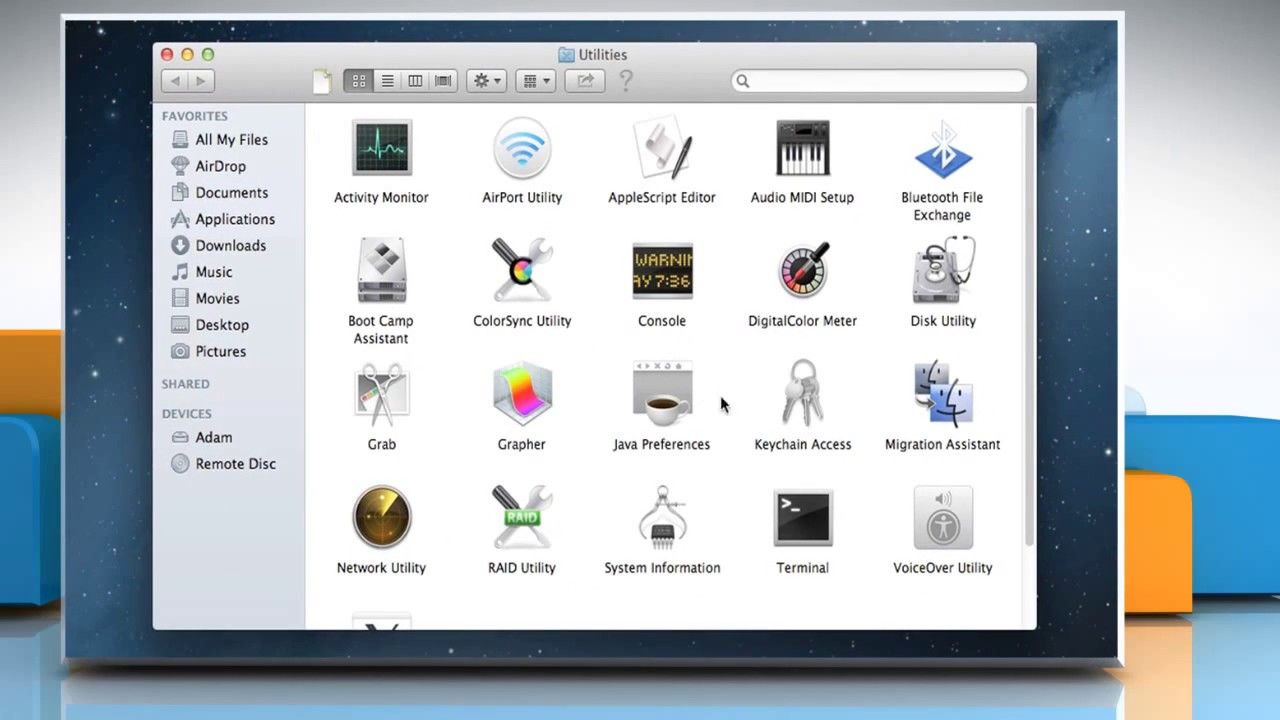Click the magnifying glass in search field
The image size is (1280, 720).
(x=742, y=81)
